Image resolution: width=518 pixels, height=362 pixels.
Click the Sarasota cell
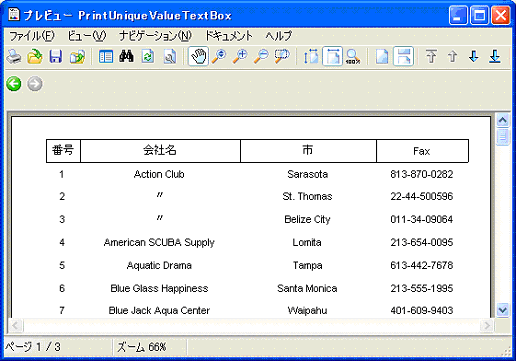(x=308, y=174)
